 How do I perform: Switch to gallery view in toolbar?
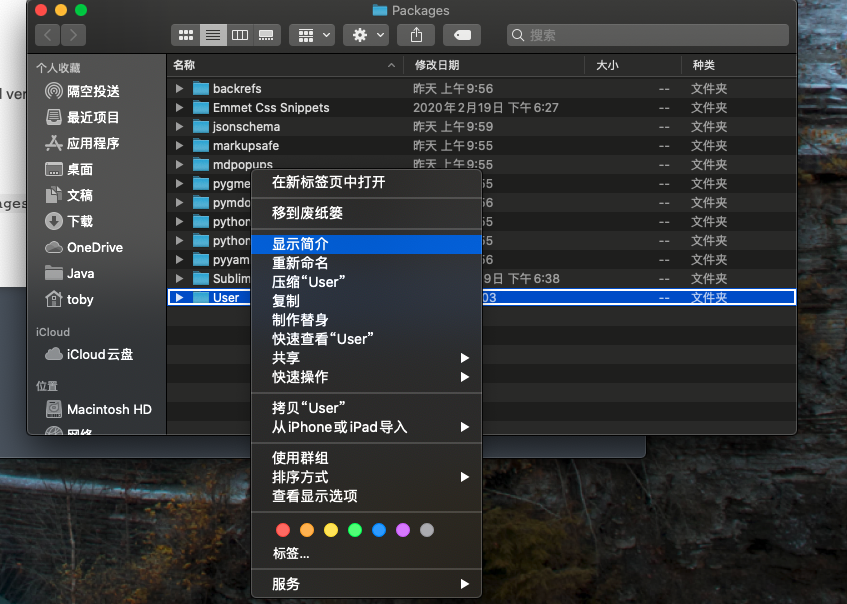click(x=267, y=35)
